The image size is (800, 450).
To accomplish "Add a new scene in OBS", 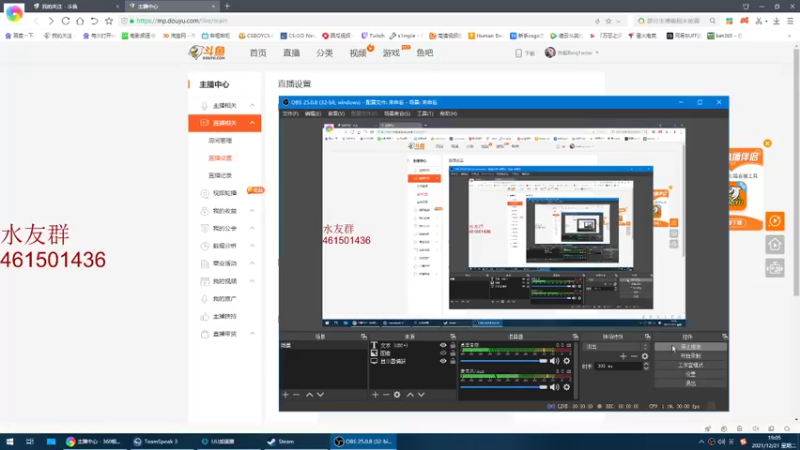I will [x=285, y=394].
